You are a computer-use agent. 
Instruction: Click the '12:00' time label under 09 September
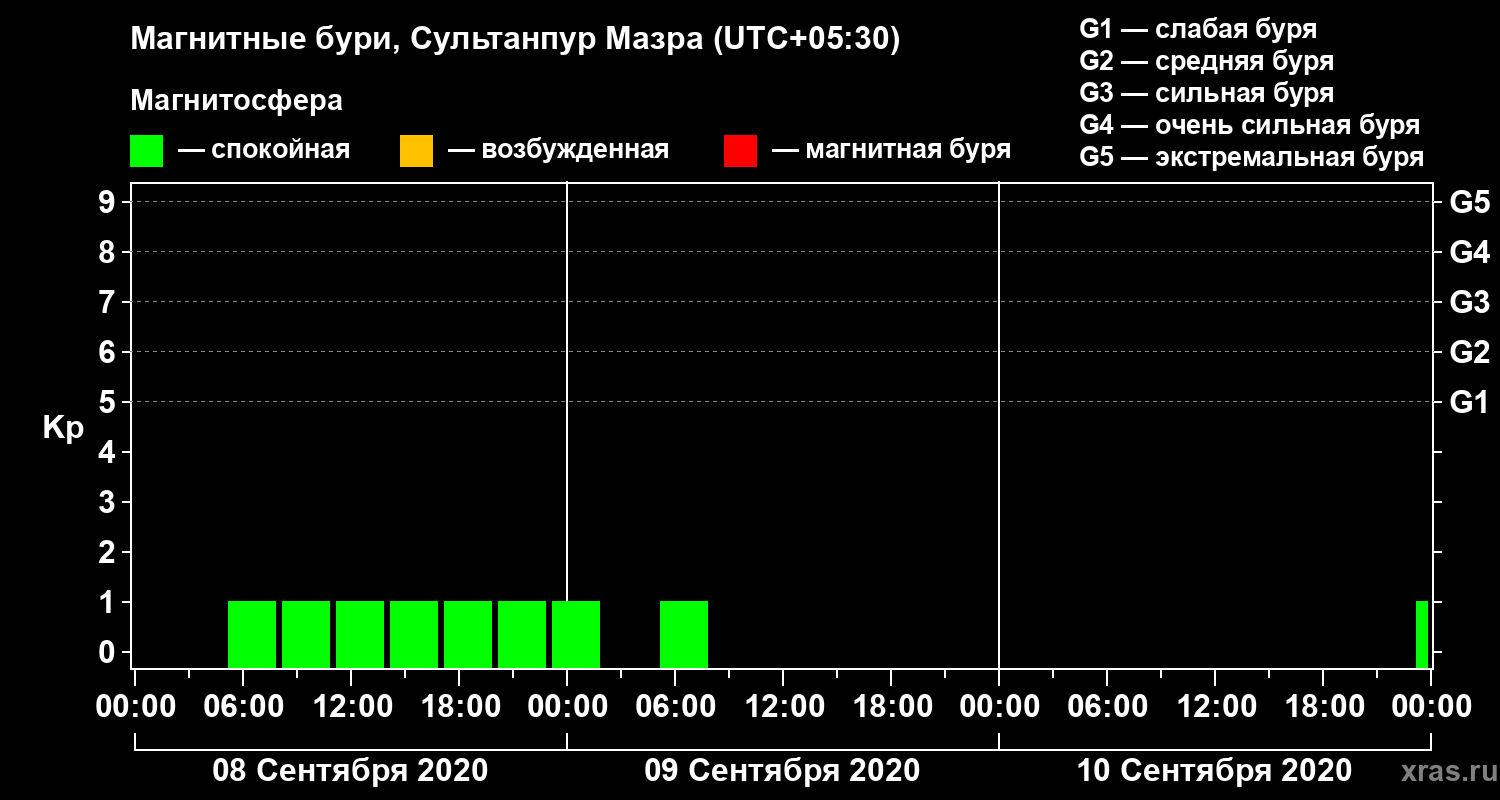783,707
